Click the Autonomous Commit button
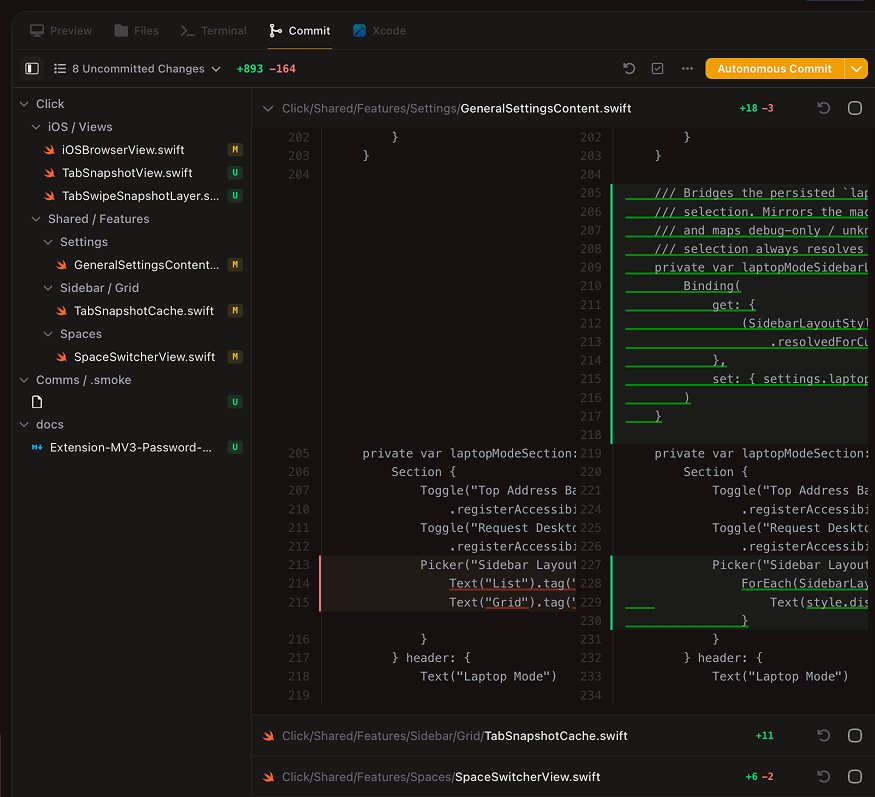Screen dimensions: 875x797 pyautogui.click(x=774, y=69)
